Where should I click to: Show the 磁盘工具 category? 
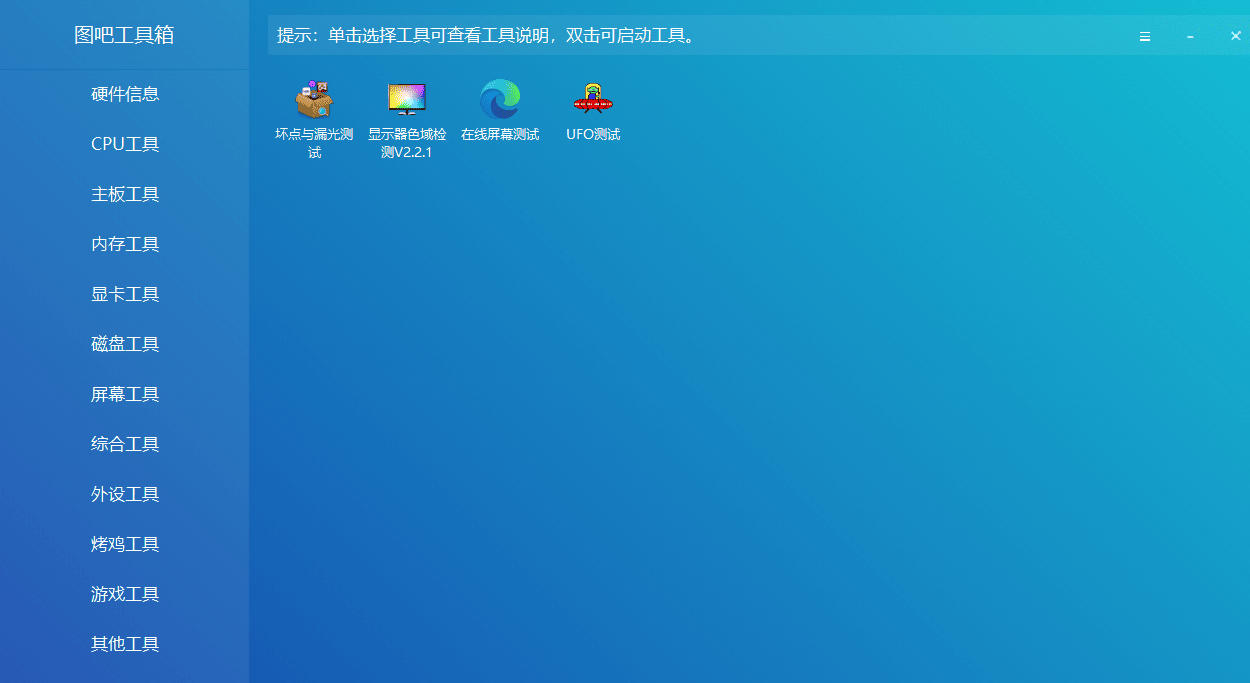tap(125, 344)
